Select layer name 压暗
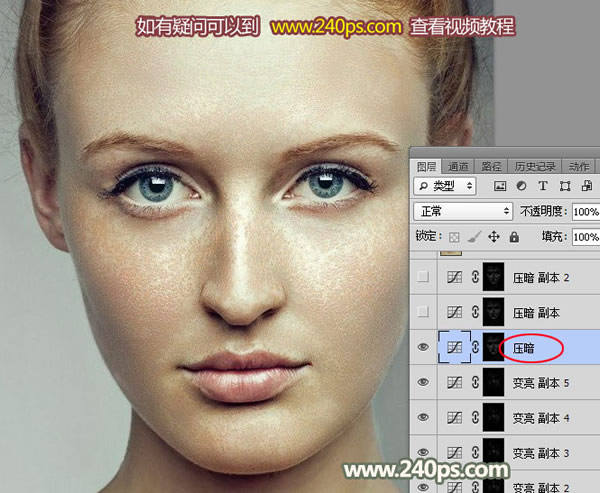The width and height of the screenshot is (600, 493). click(523, 348)
